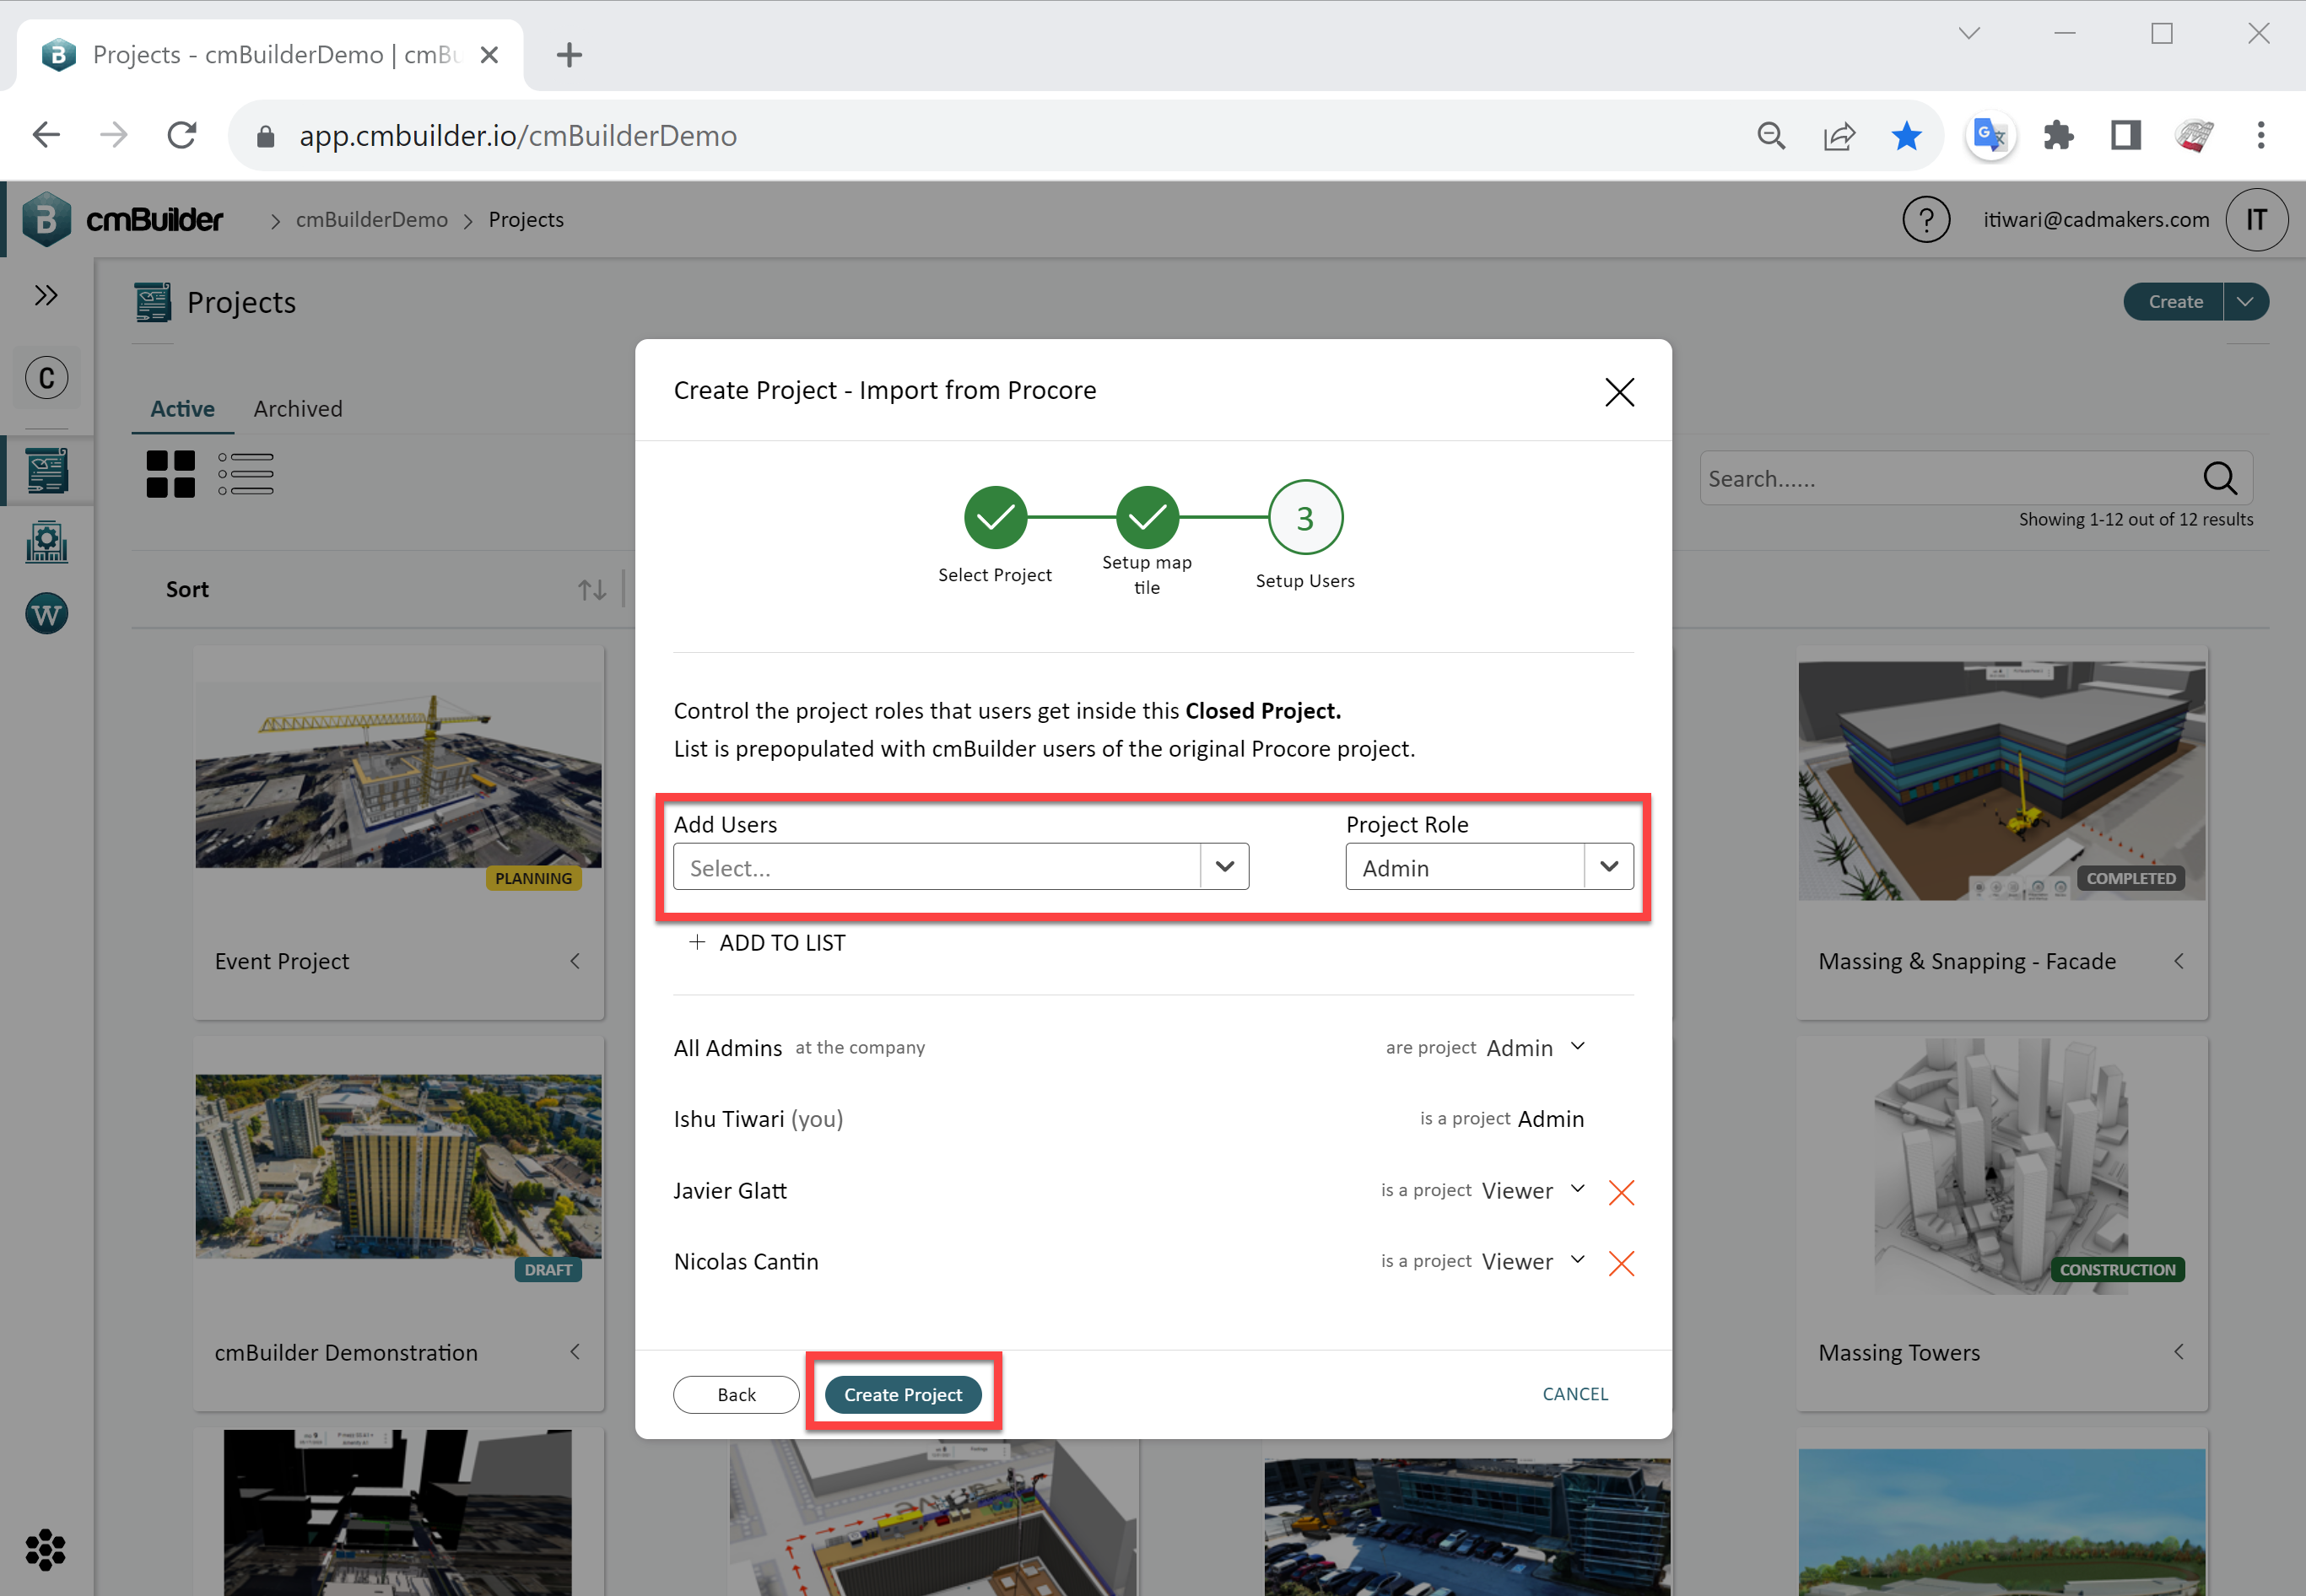The image size is (2306, 1596).
Task: Close the Projects browser tab
Action: (x=489, y=55)
